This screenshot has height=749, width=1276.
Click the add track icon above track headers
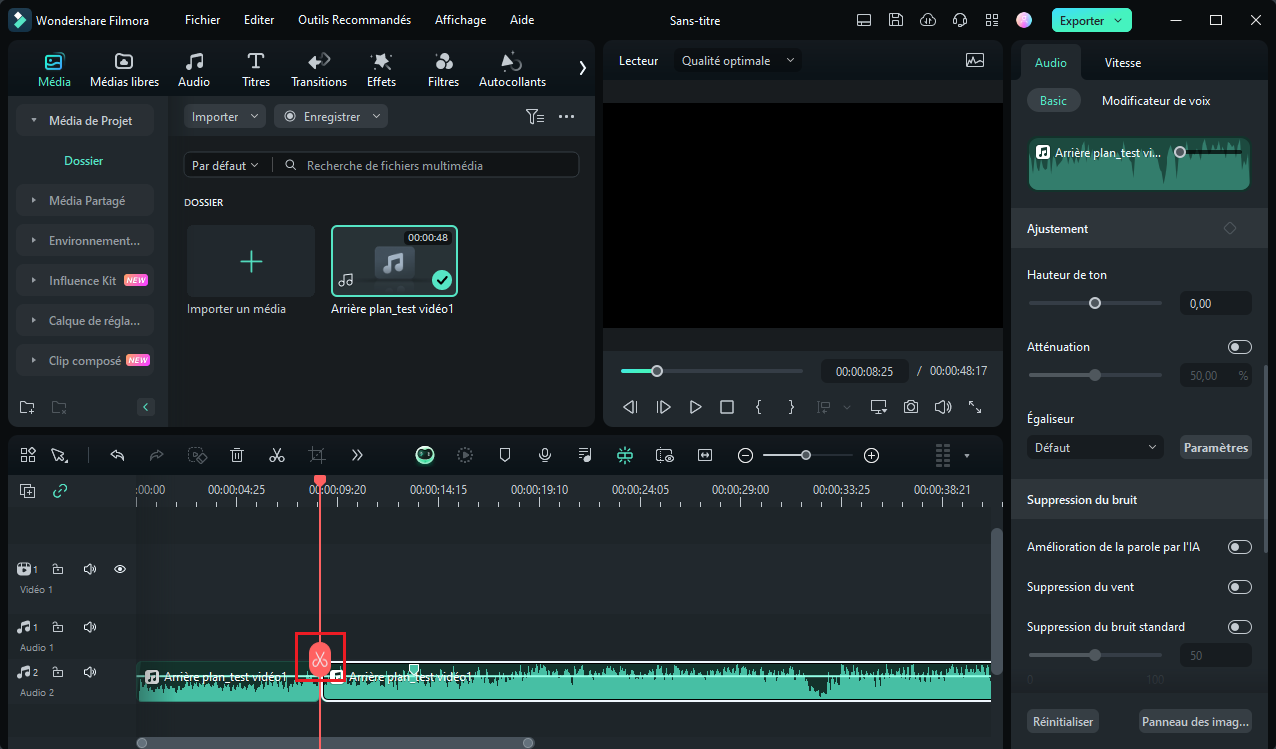(x=28, y=491)
